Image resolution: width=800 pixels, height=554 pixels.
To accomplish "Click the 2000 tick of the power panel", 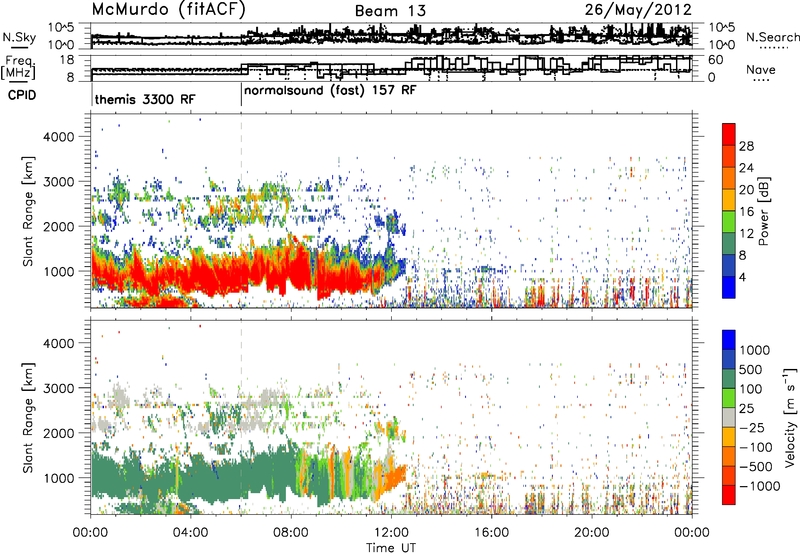I will (58, 226).
